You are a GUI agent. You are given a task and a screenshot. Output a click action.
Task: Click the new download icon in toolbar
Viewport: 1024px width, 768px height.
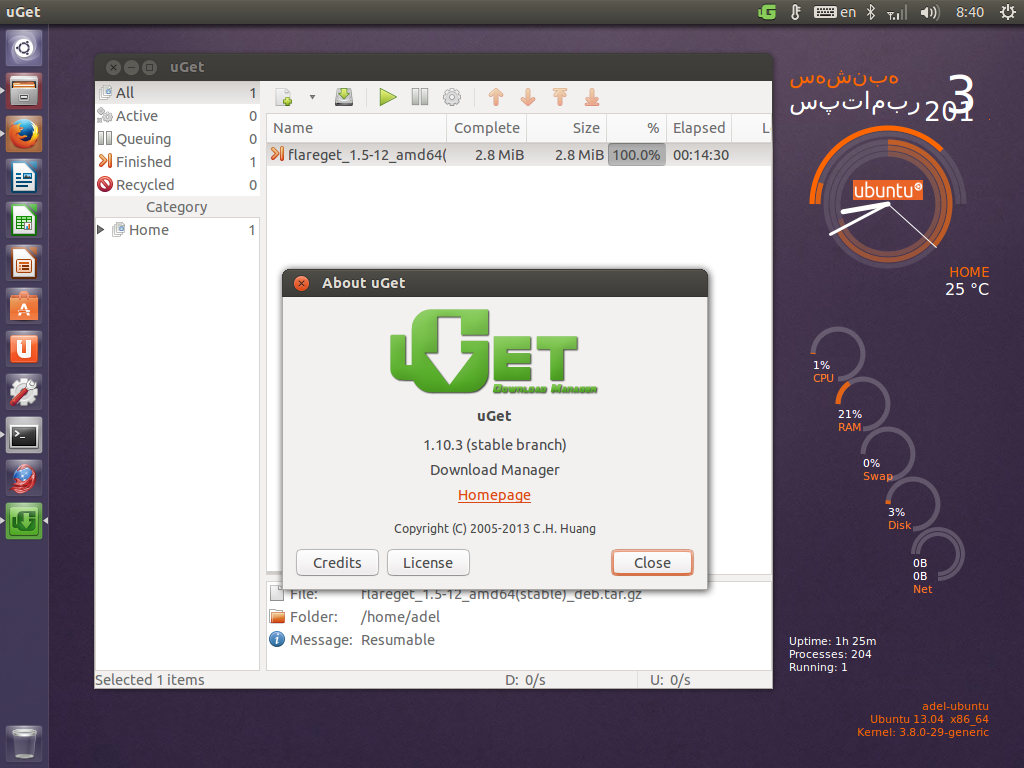pyautogui.click(x=284, y=97)
